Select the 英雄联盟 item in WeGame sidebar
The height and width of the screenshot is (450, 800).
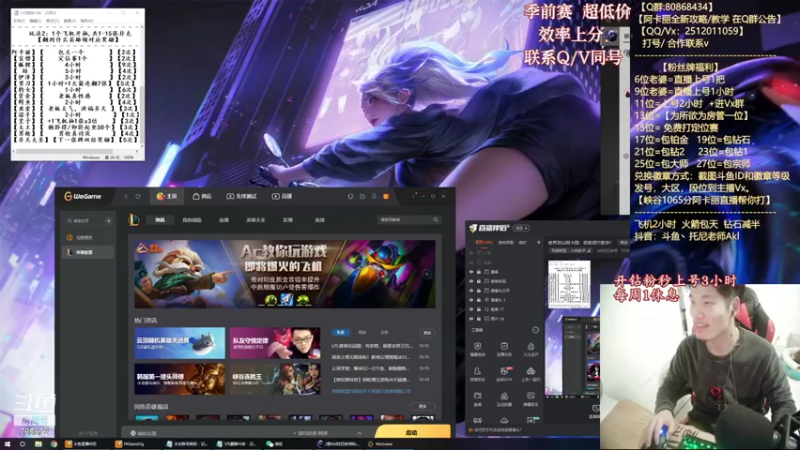pyautogui.click(x=88, y=252)
